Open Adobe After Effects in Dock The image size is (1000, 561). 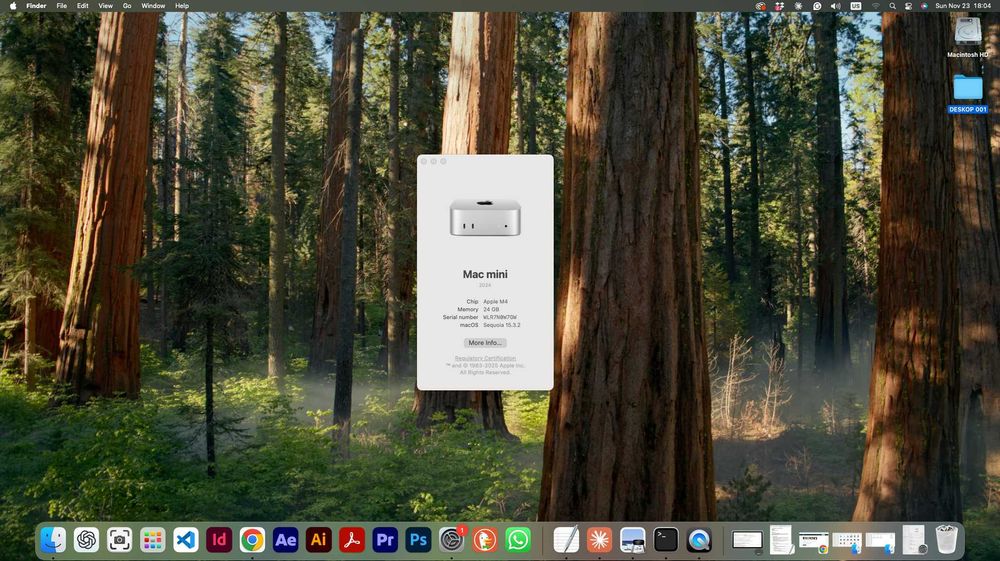(x=285, y=540)
